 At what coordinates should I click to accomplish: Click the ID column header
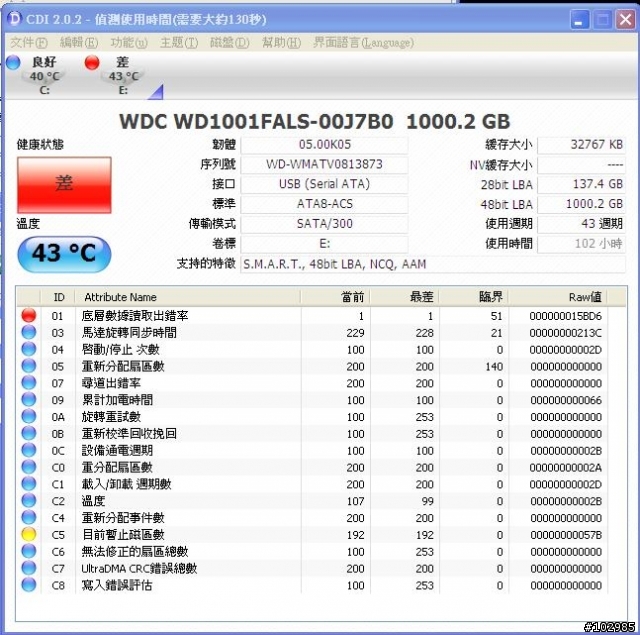[58, 297]
